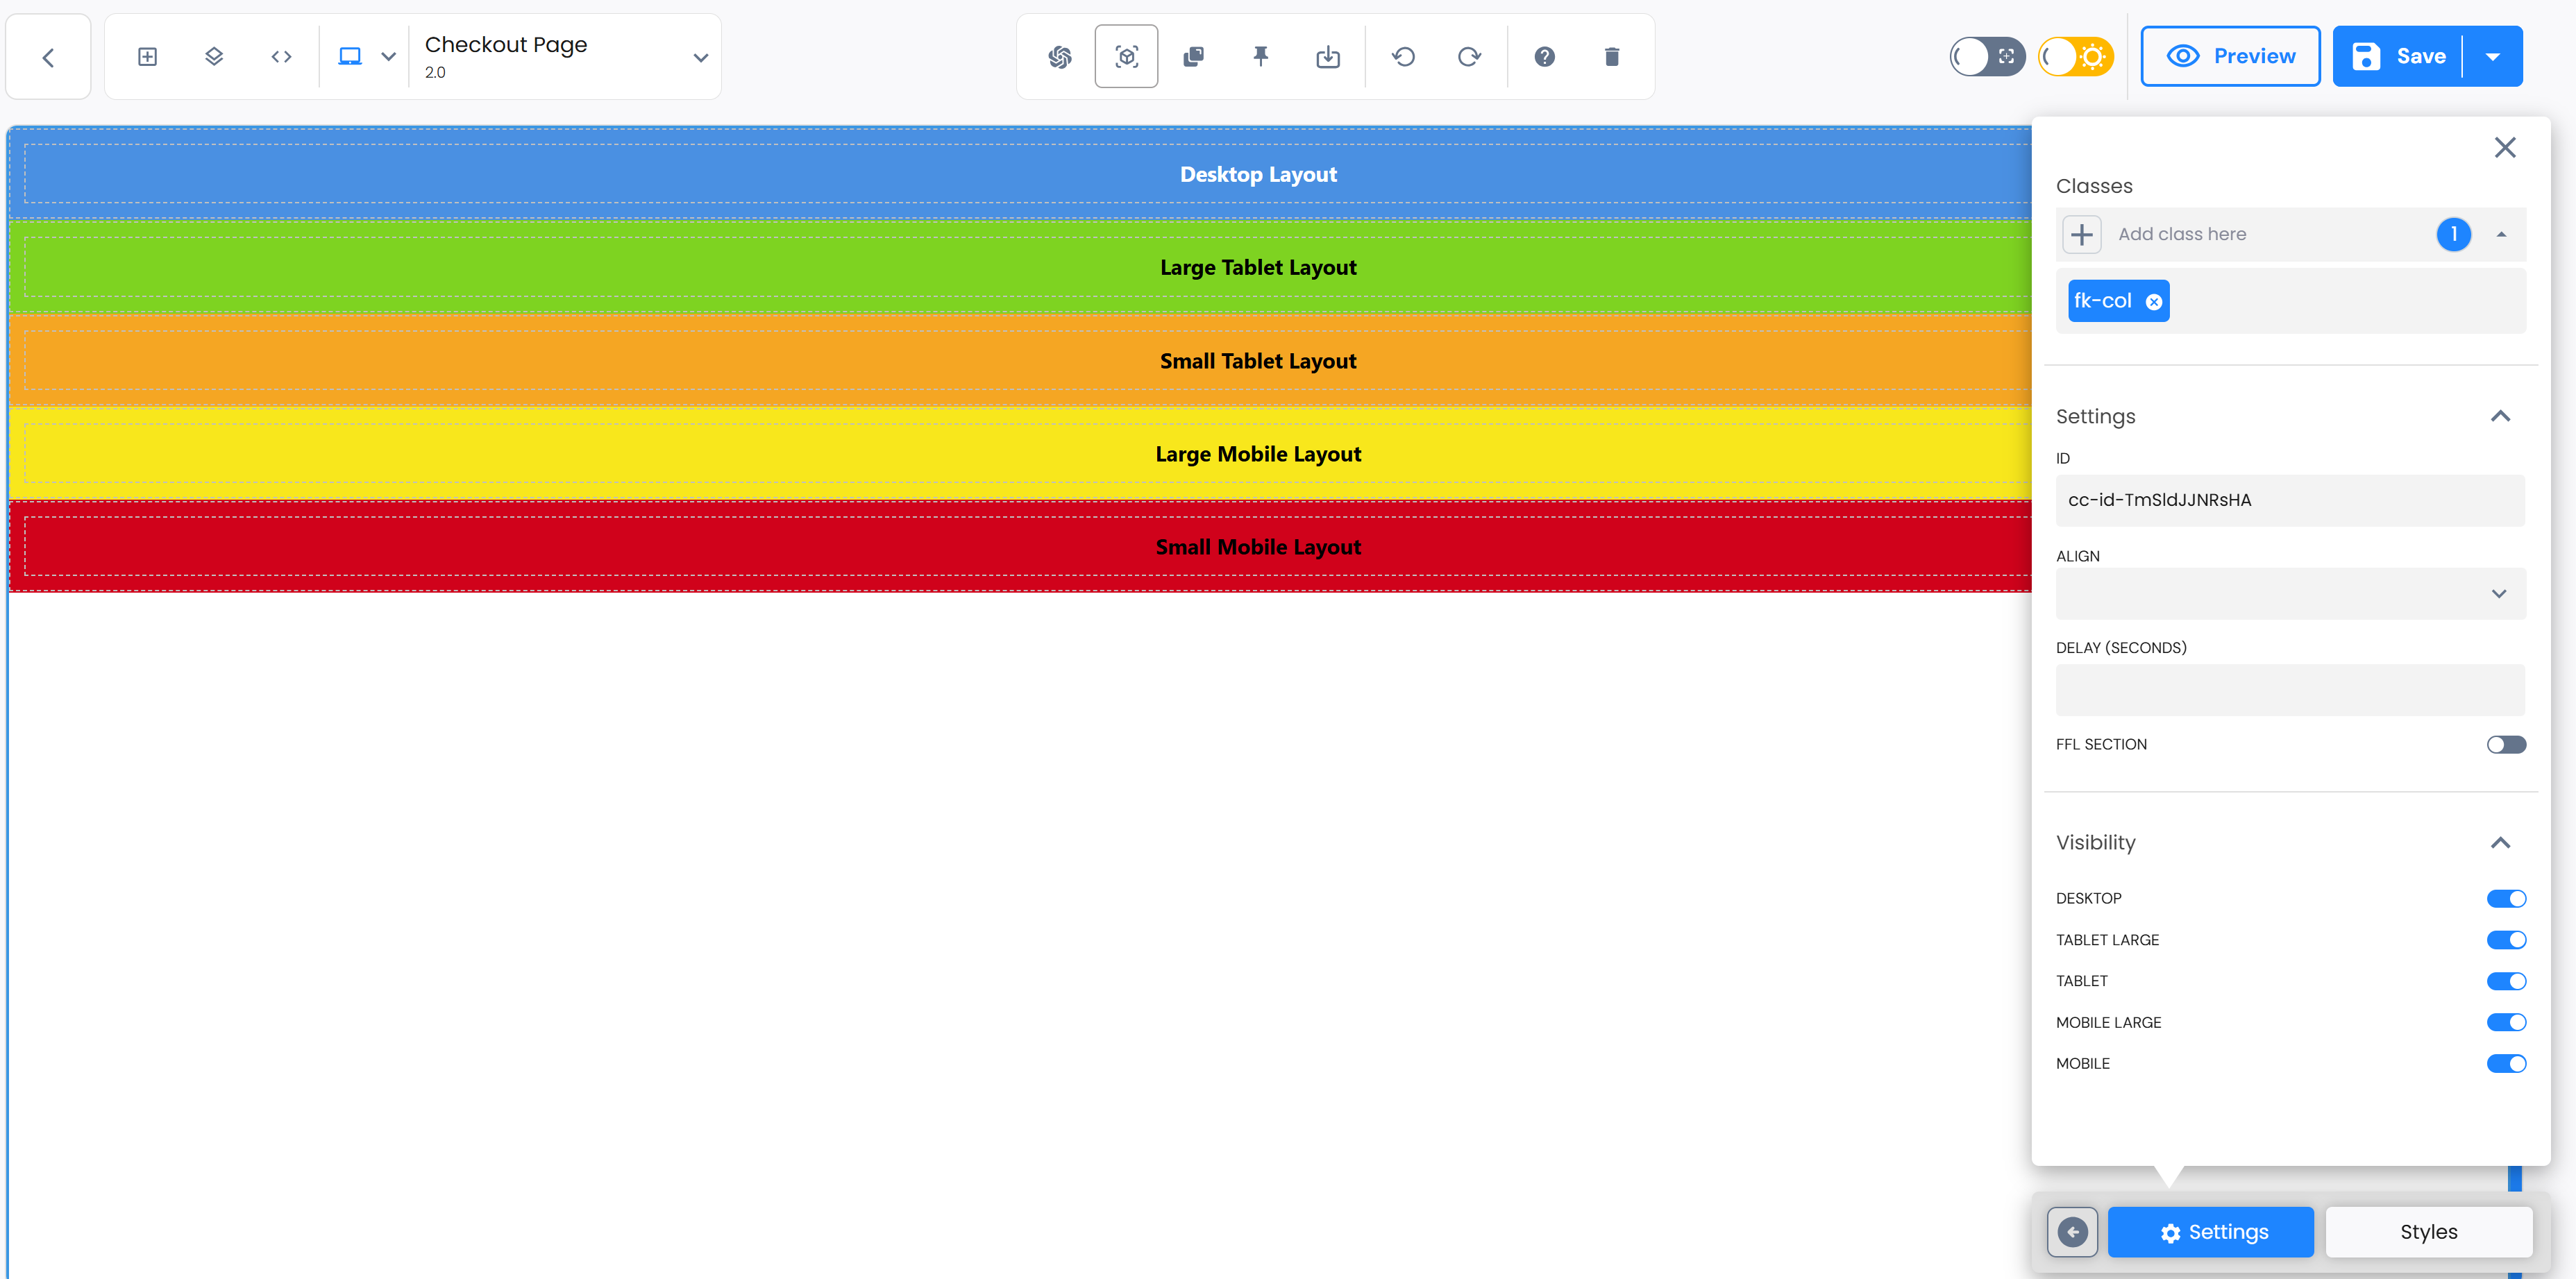Open the layers panel icon
Viewport: 2576px width, 1279px height.
[214, 57]
